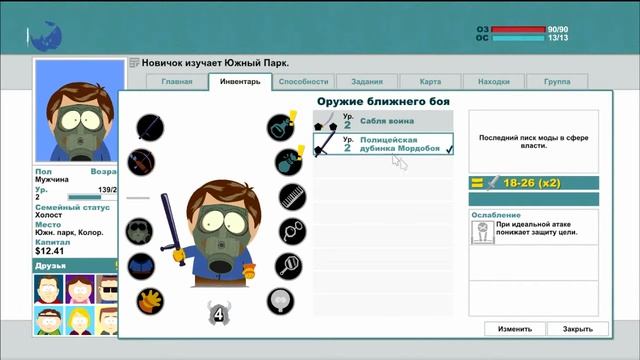Click the cyan ОС power bar

(x=518, y=38)
